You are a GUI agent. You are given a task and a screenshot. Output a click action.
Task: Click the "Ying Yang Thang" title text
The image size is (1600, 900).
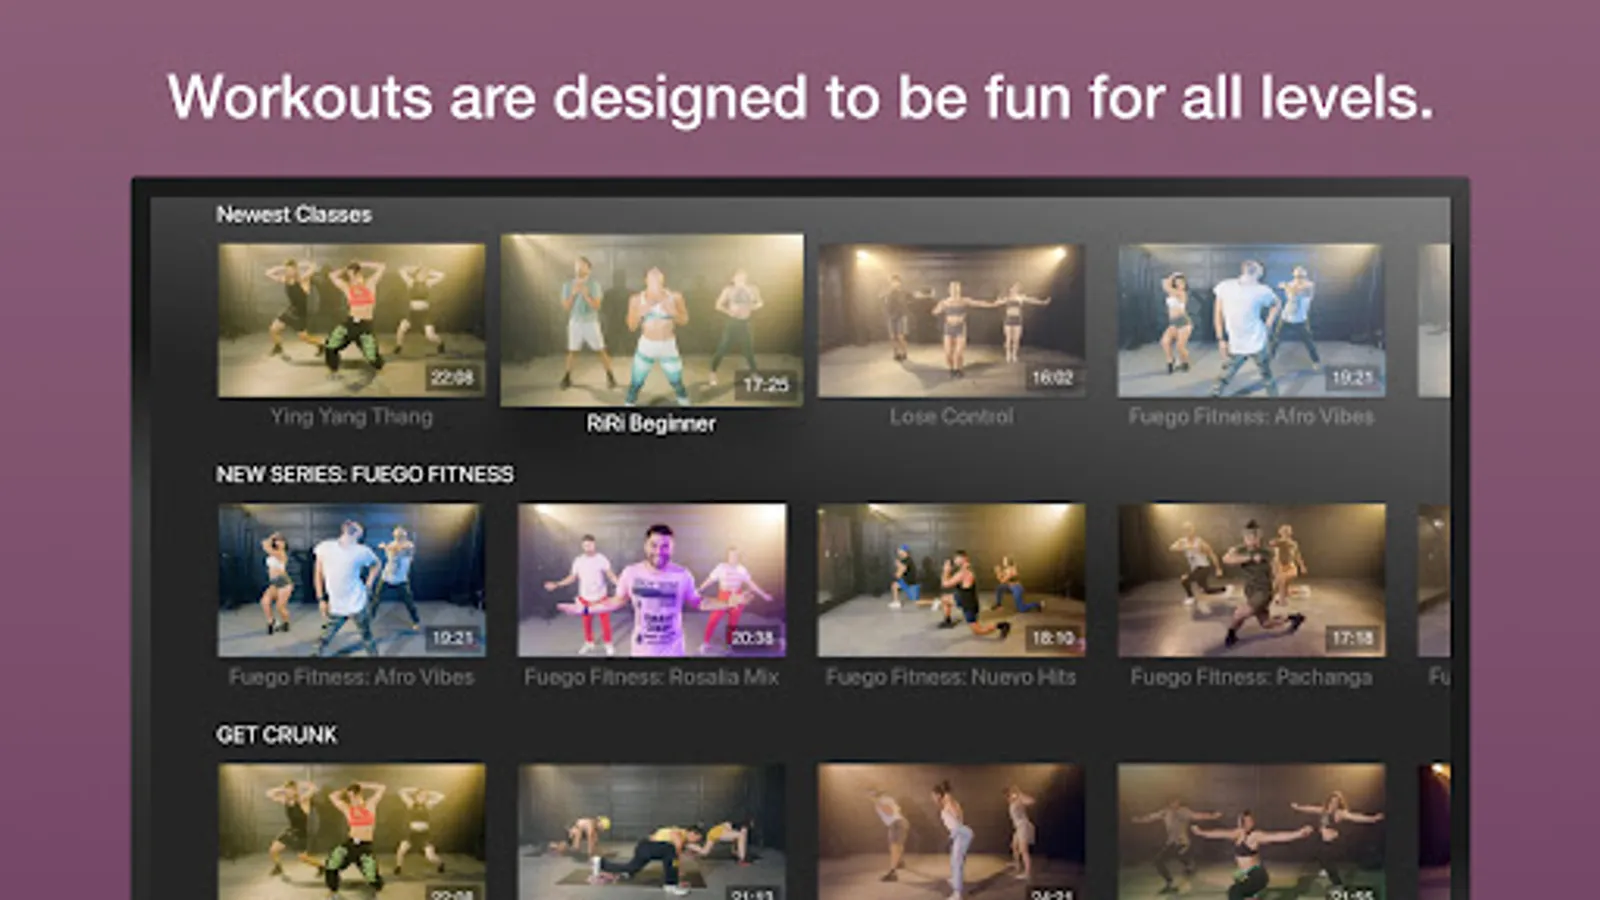pos(351,416)
